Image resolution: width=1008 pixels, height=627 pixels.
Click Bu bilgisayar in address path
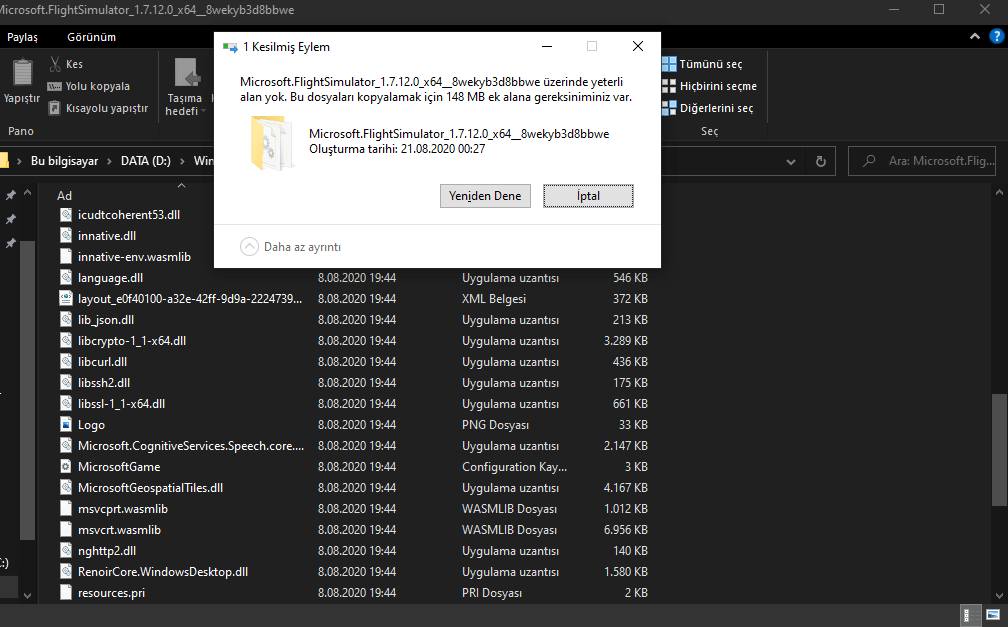click(64, 161)
